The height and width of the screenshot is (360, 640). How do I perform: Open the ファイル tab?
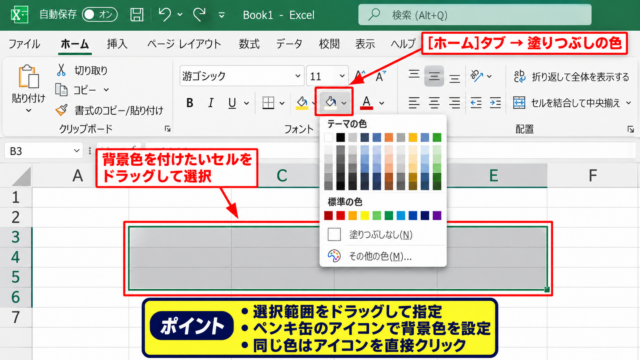coord(24,44)
